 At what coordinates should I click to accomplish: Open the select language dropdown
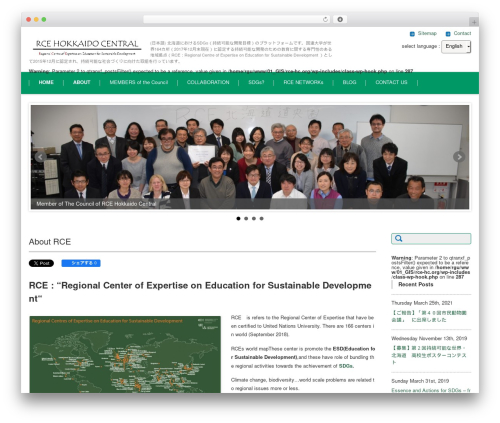[x=456, y=47]
